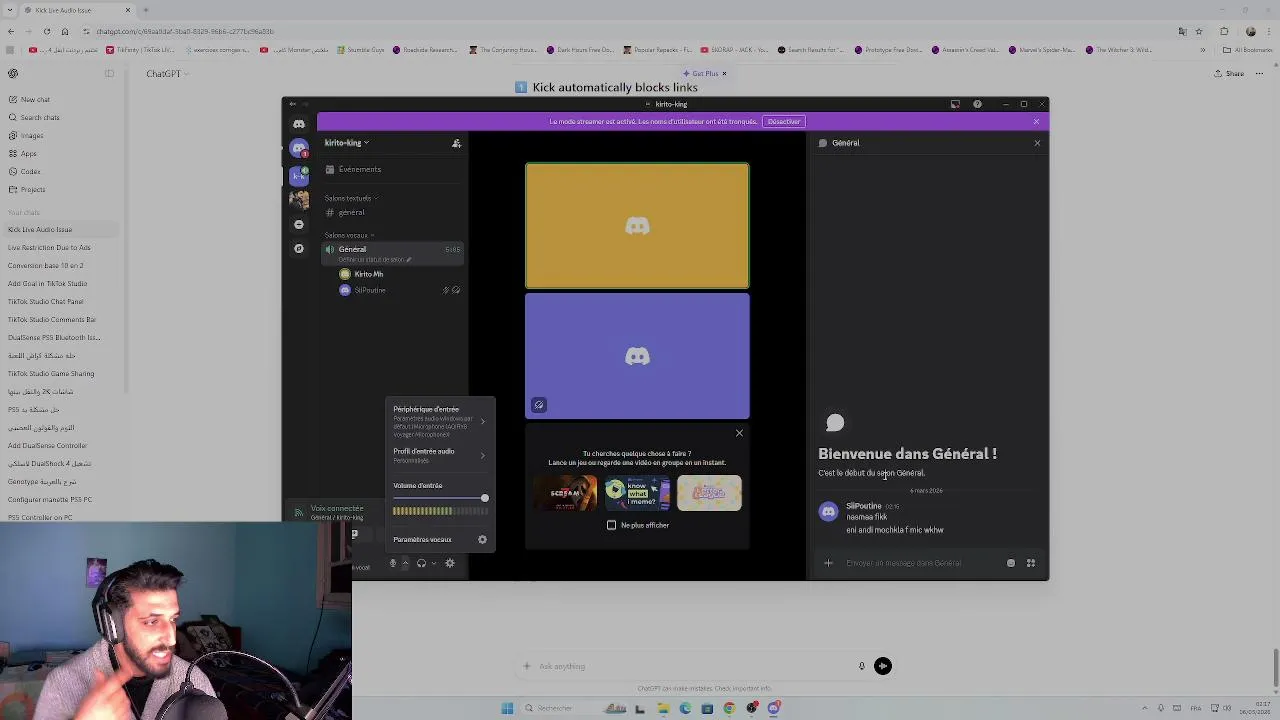Open Chrome from the Windows taskbar
The width and height of the screenshot is (1280, 720).
729,709
